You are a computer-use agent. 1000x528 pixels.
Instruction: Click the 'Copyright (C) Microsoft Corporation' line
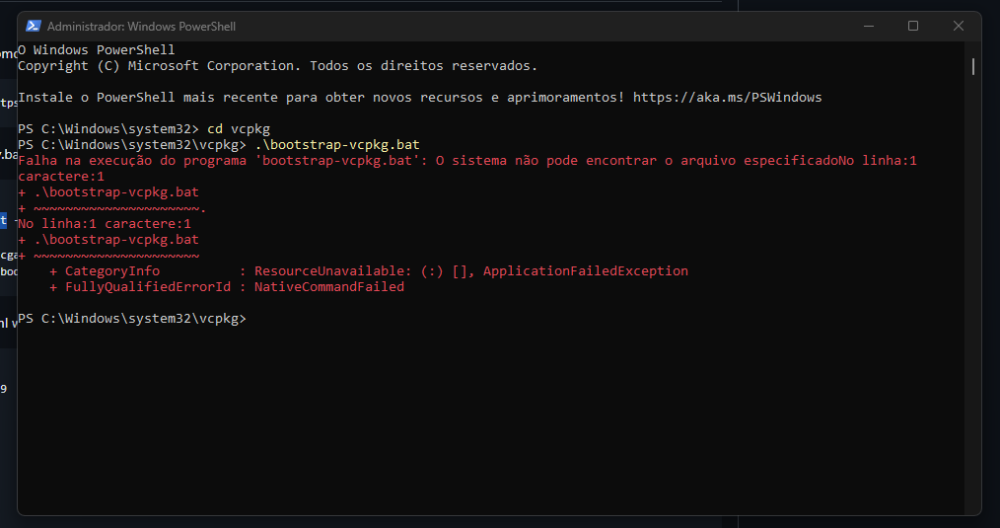pos(277,66)
